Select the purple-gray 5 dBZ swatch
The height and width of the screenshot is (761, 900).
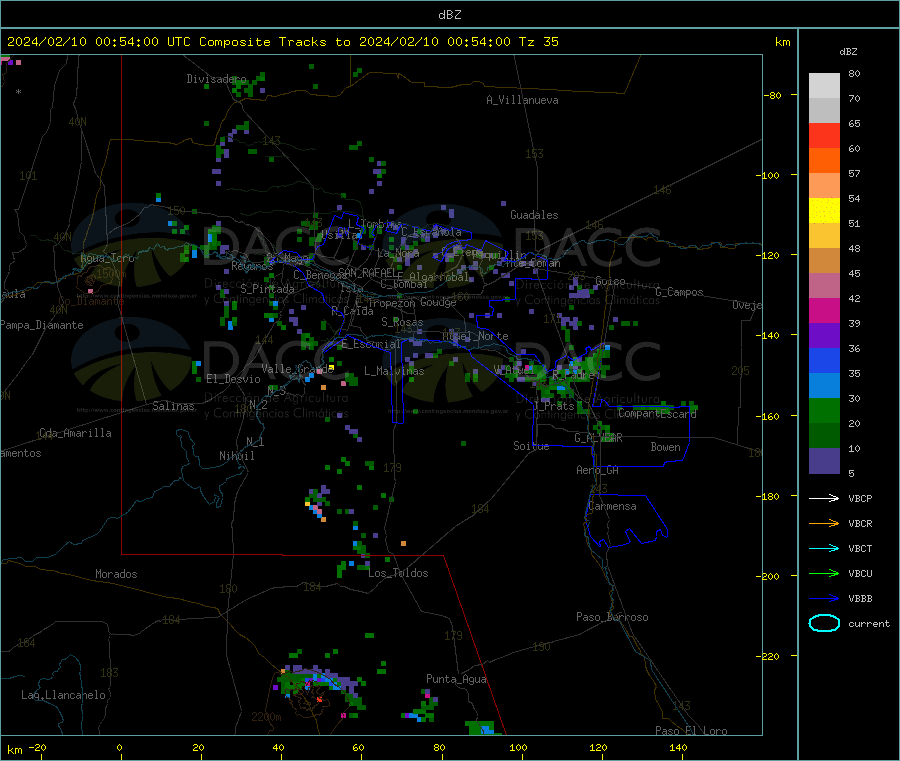point(824,461)
